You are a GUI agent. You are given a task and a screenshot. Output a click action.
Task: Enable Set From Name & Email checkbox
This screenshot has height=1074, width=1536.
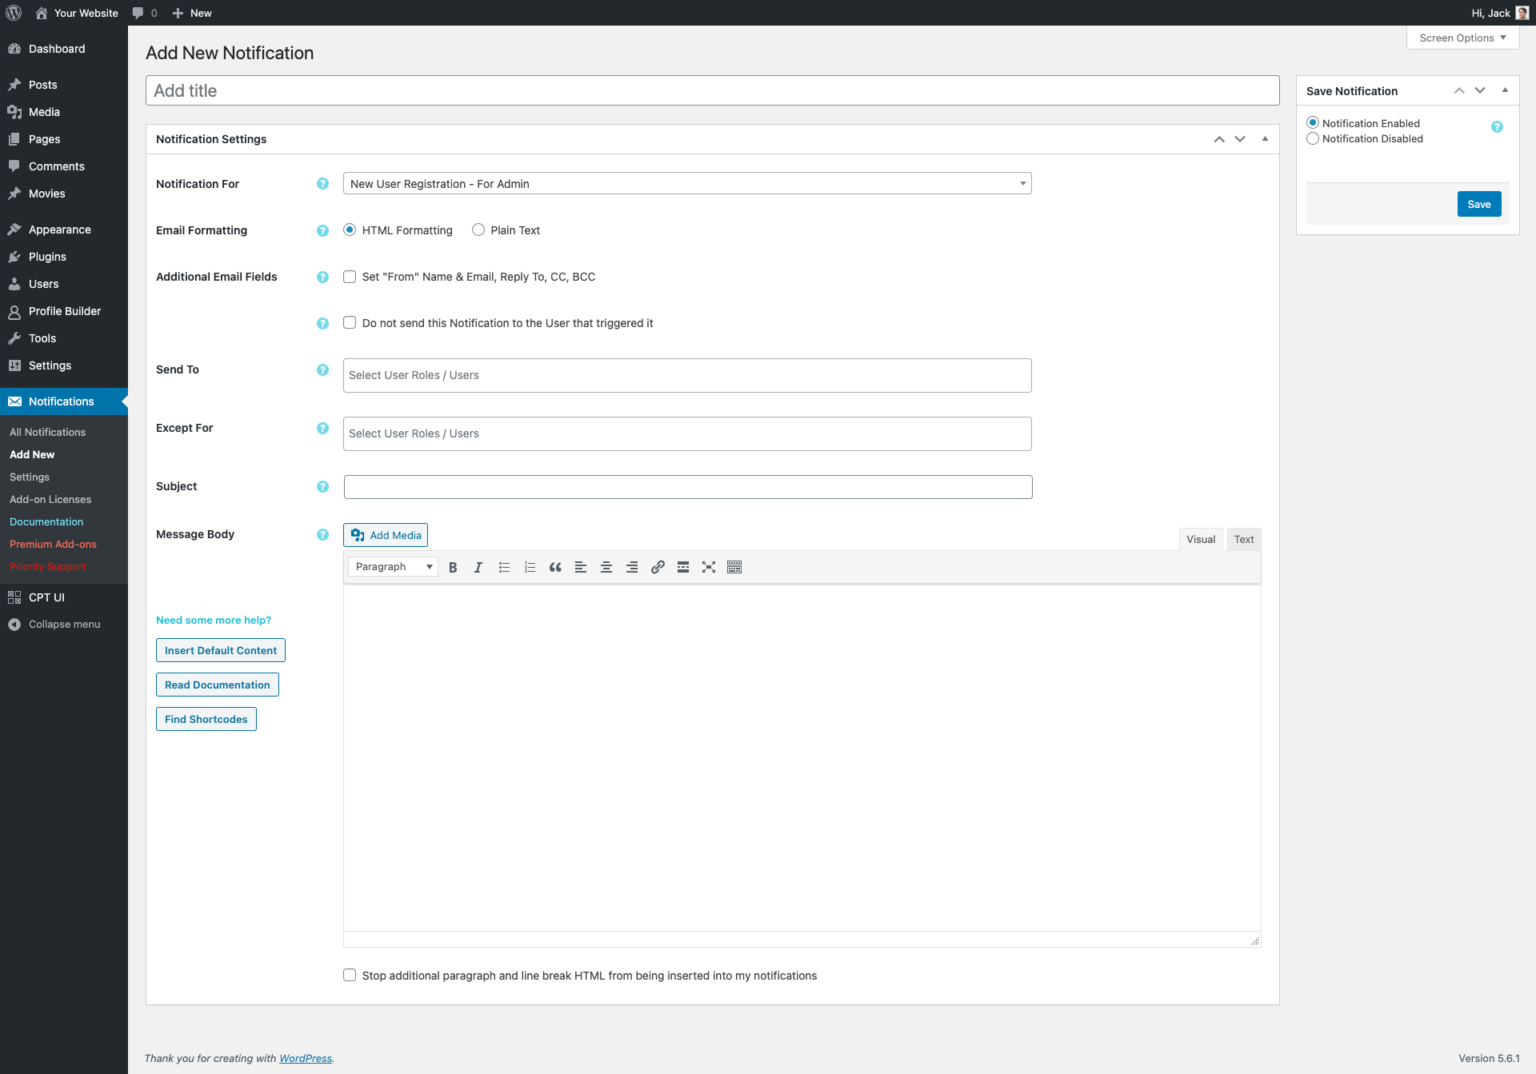[349, 276]
